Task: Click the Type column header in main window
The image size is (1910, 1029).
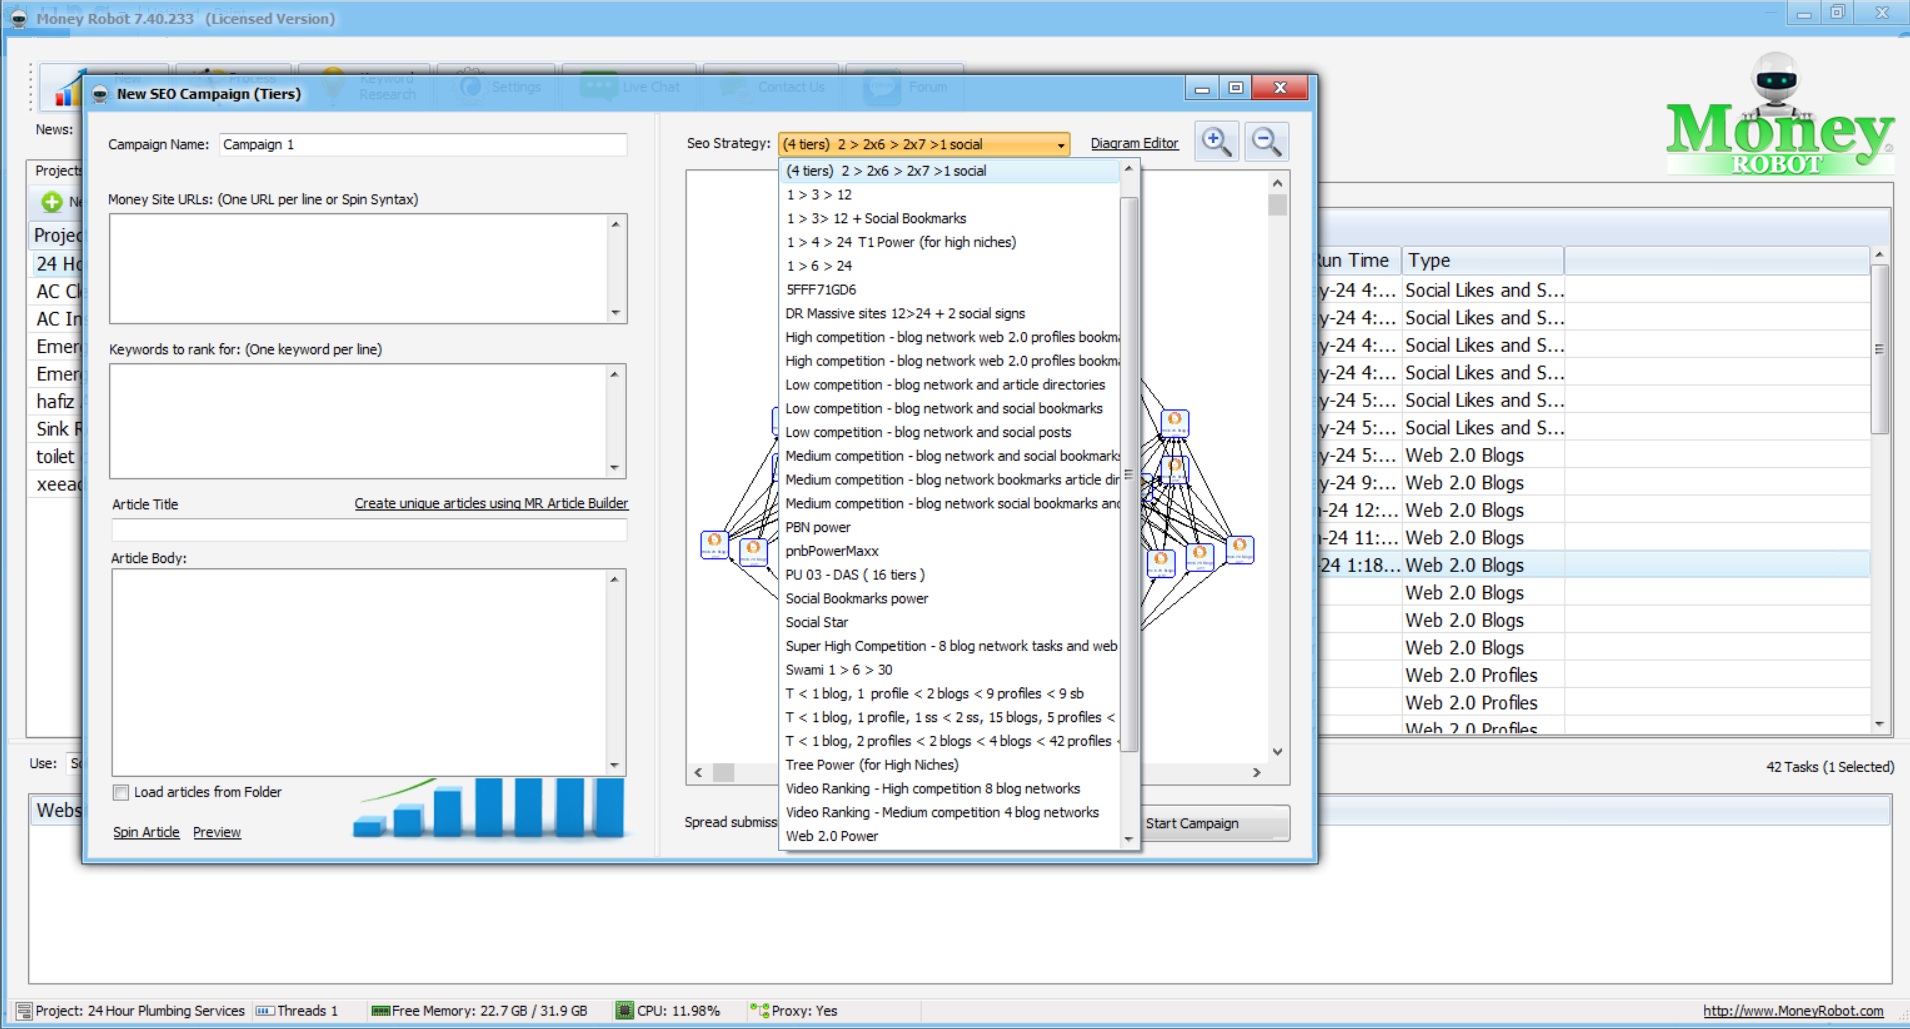Action: pos(1483,260)
